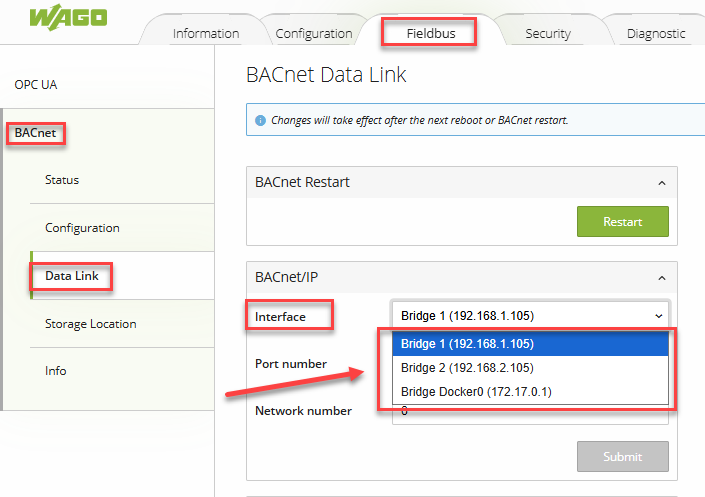The width and height of the screenshot is (705, 497).
Task: Select the Data Link menu entry
Action: point(71,276)
